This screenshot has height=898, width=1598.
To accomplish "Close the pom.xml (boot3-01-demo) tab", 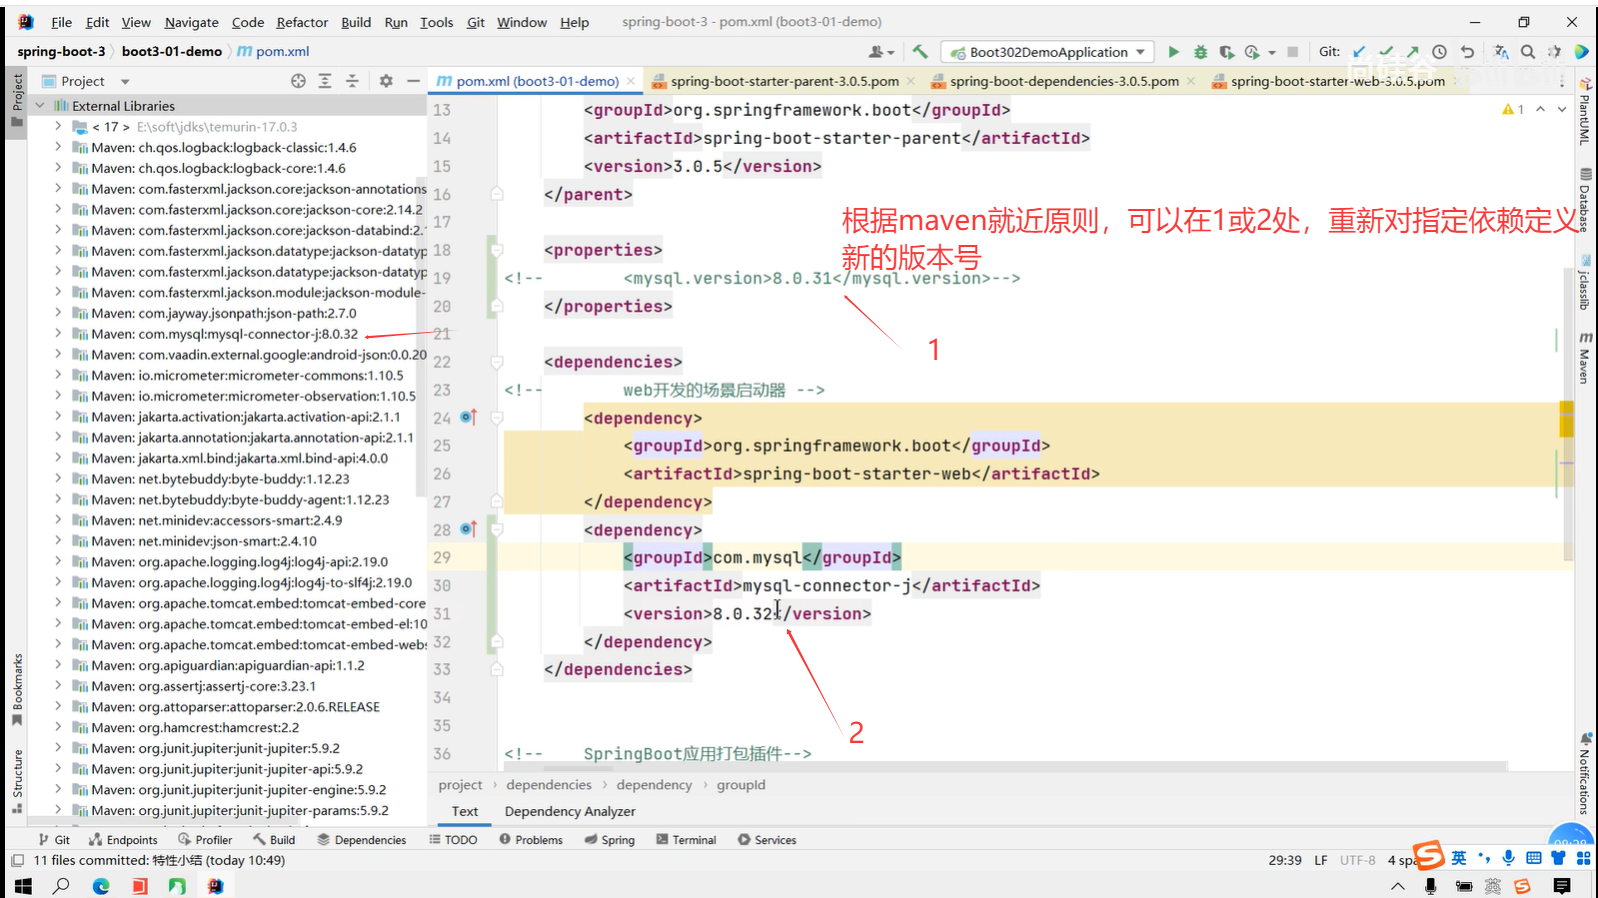I will 630,81.
